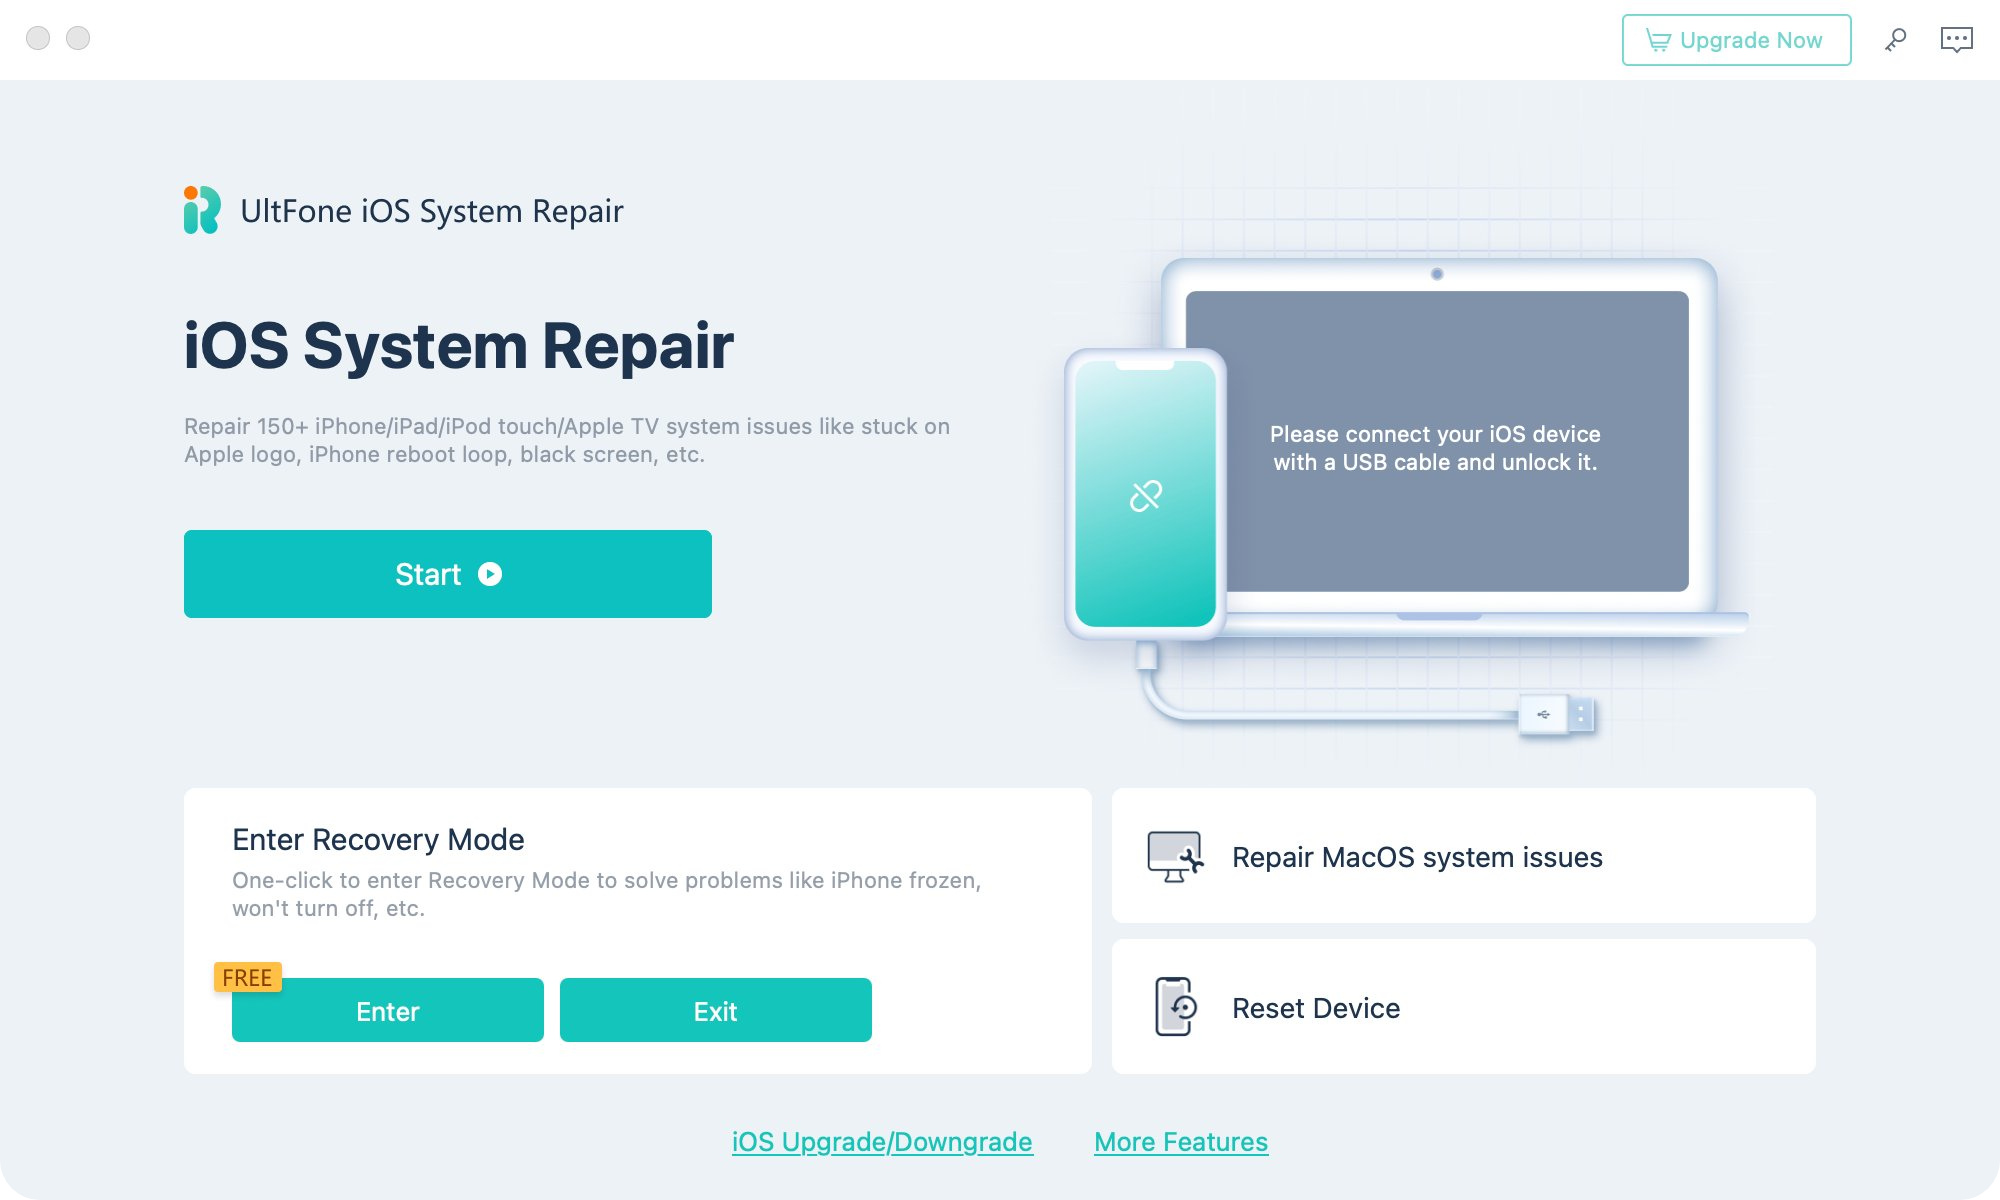Click the UltFone iOS System Repair title
The width and height of the screenshot is (2000, 1200).
(432, 211)
